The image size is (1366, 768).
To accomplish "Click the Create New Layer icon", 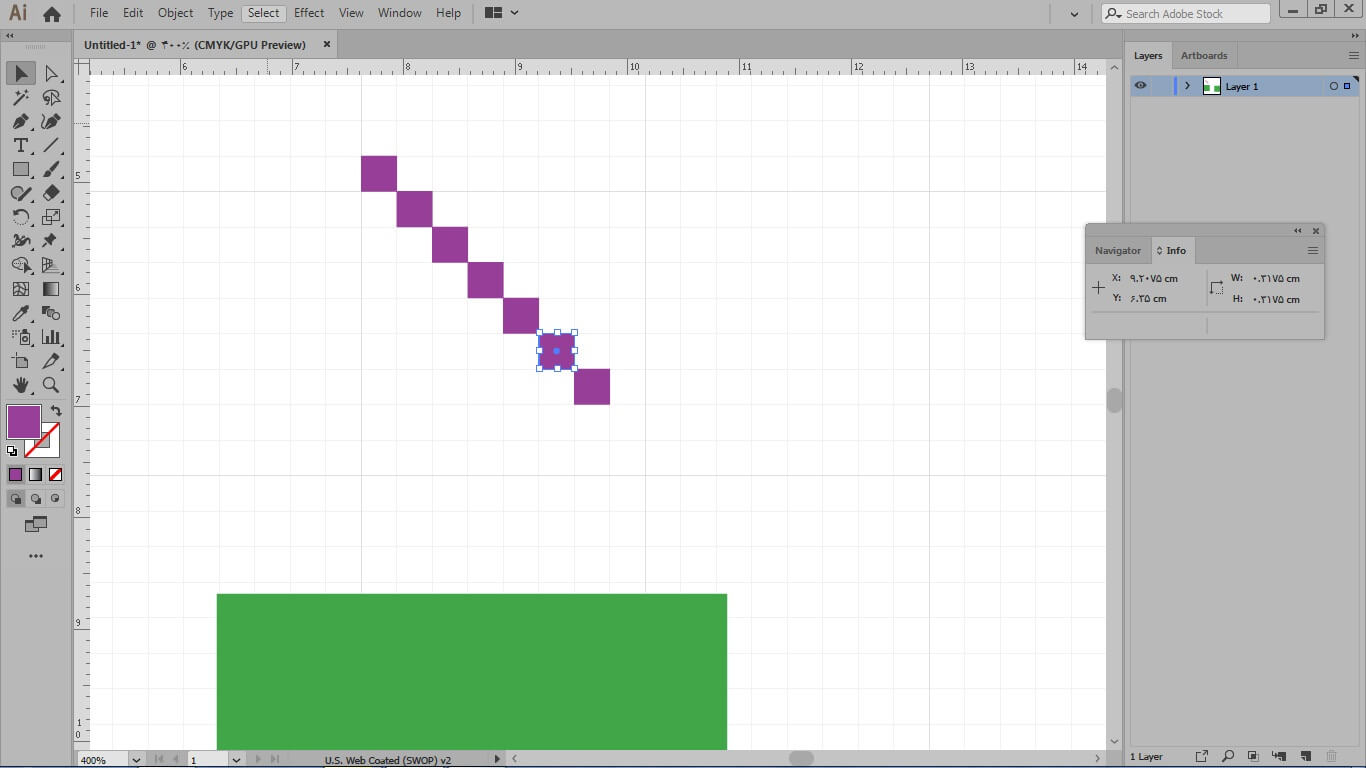I will tap(1305, 756).
